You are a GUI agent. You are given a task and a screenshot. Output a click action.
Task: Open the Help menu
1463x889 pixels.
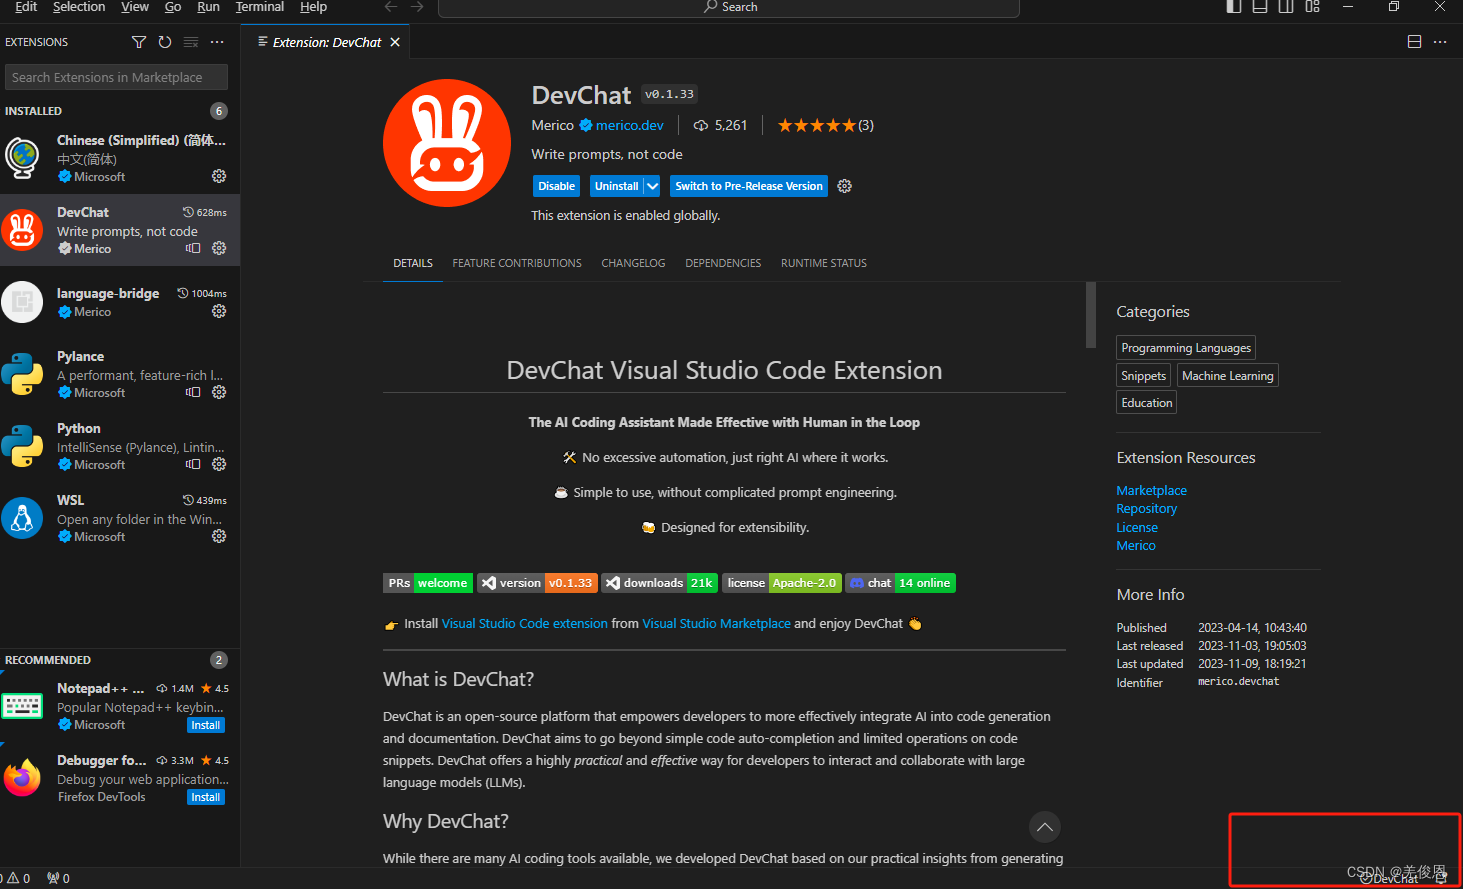pyautogui.click(x=314, y=7)
